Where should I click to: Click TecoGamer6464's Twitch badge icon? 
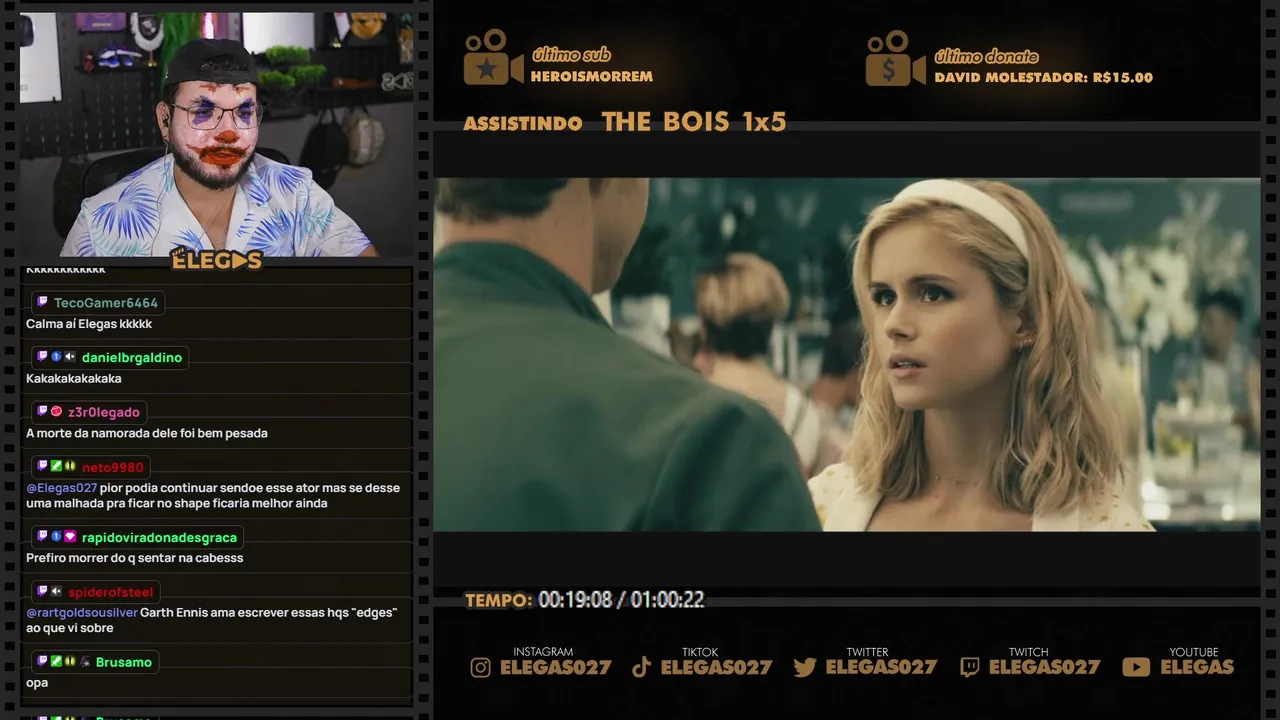[x=42, y=302]
